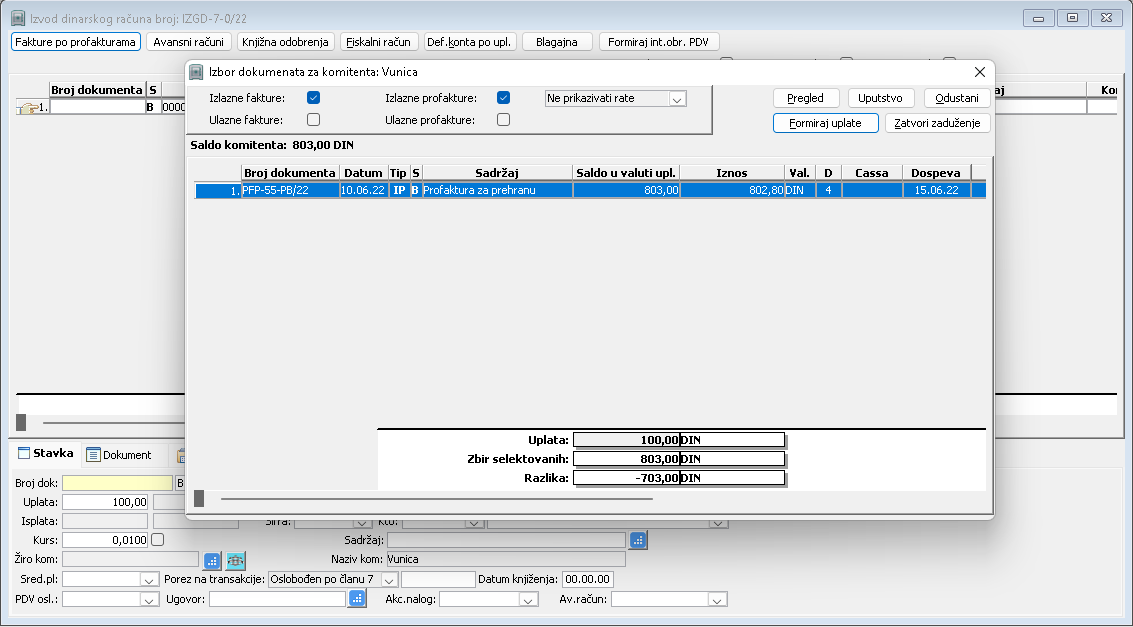
Task: Expand the Akc.nalog dropdown
Action: click(x=528, y=600)
